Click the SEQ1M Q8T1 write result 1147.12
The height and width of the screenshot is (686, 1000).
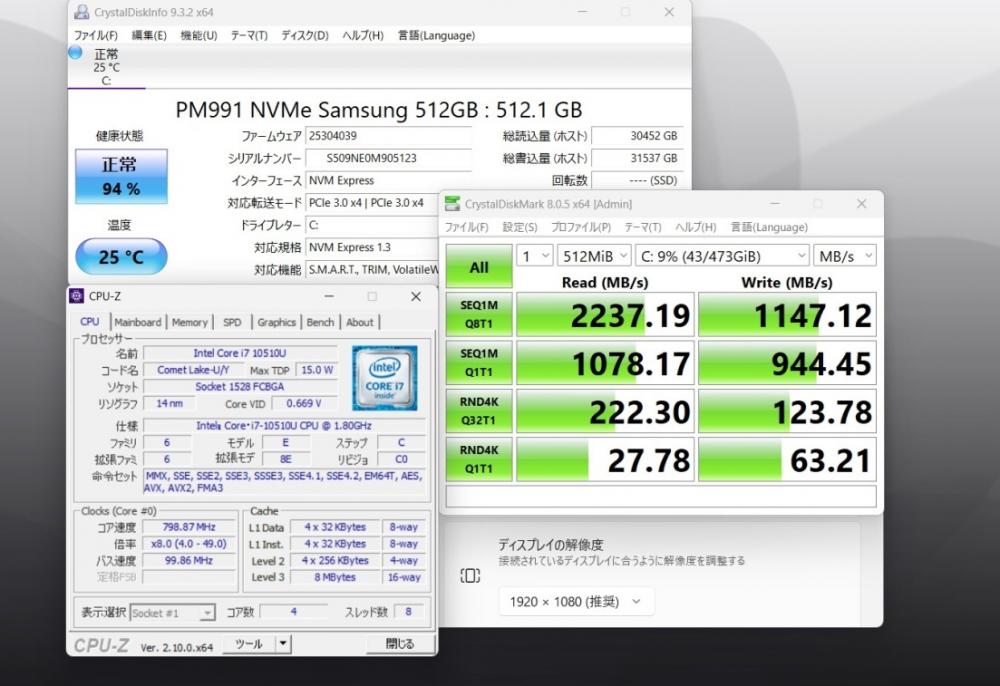point(788,314)
